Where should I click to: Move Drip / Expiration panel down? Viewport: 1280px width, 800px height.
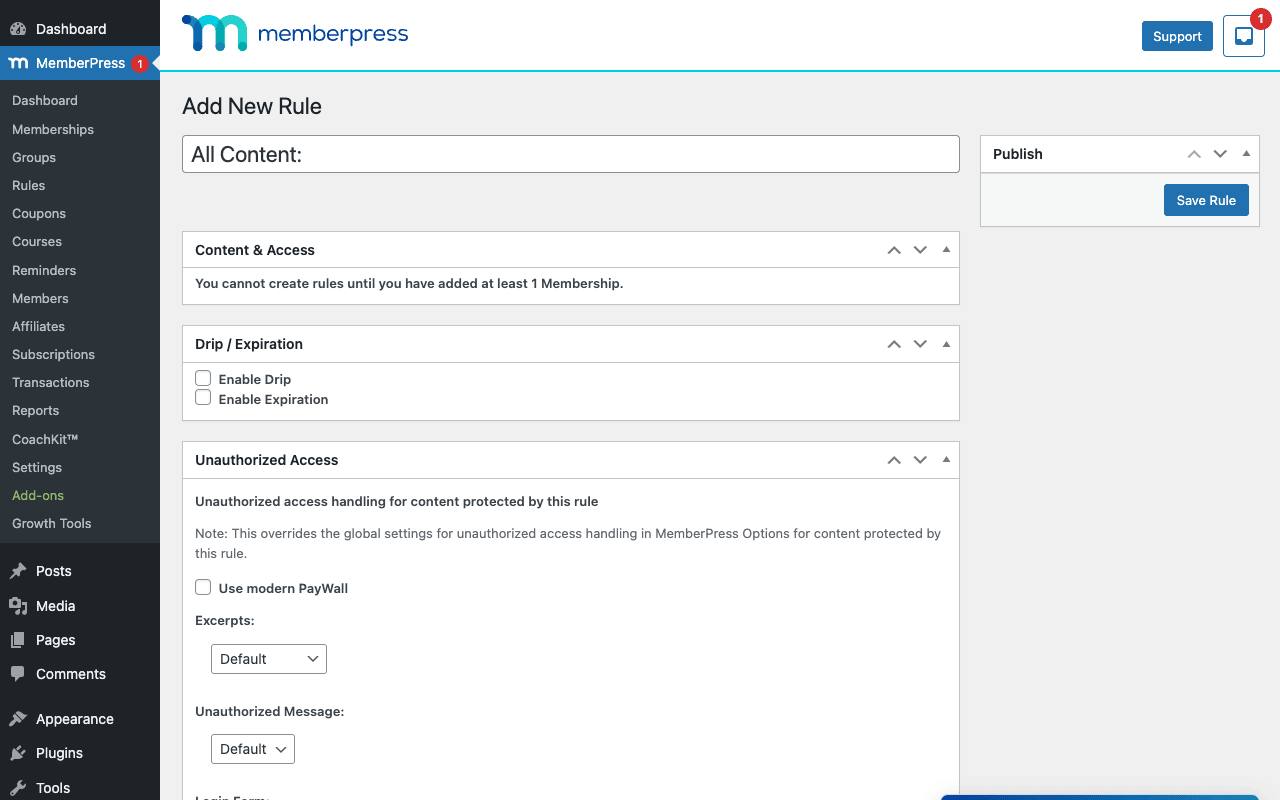point(920,344)
